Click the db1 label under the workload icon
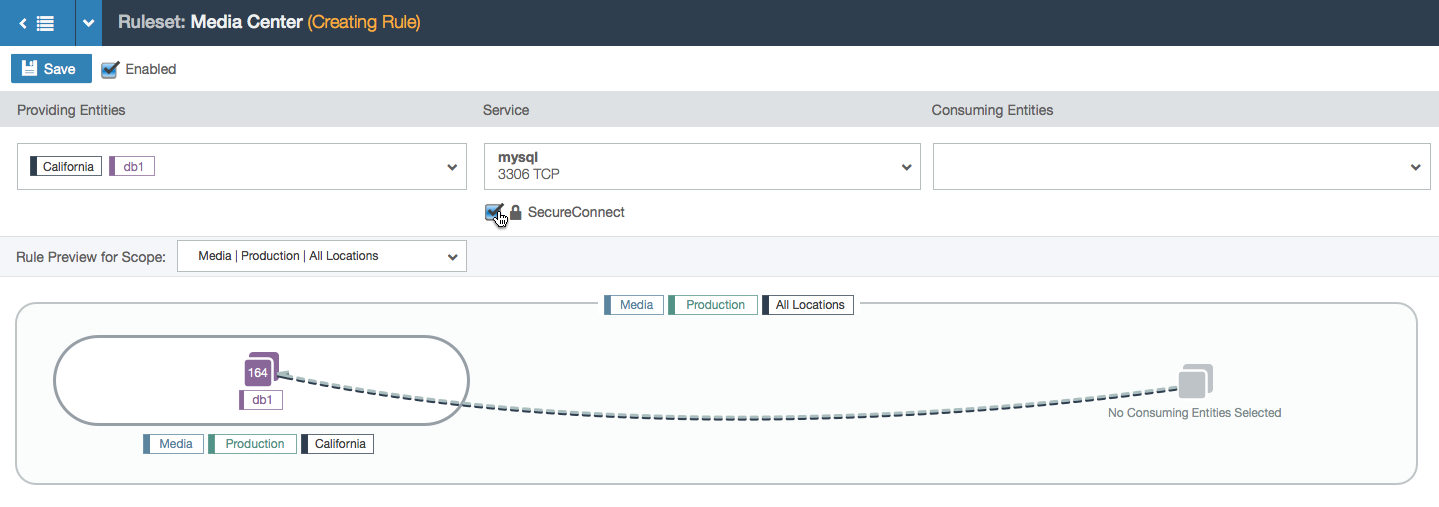This screenshot has width=1439, height=507. 261,400
